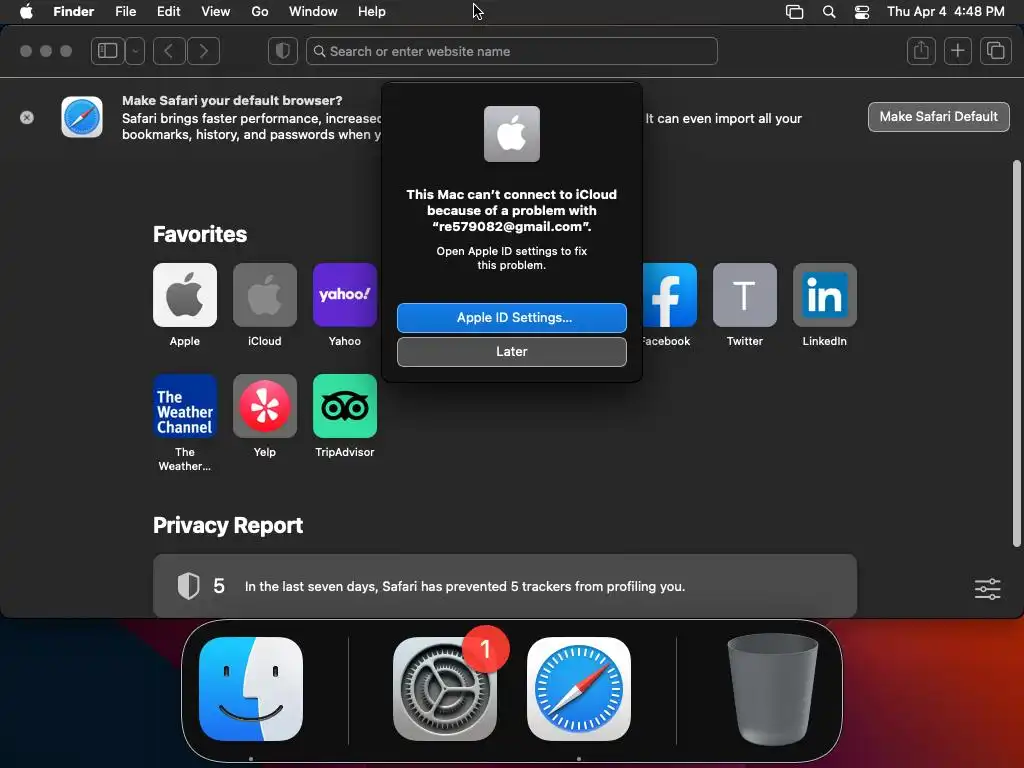Open a new tab with plus icon

[957, 51]
